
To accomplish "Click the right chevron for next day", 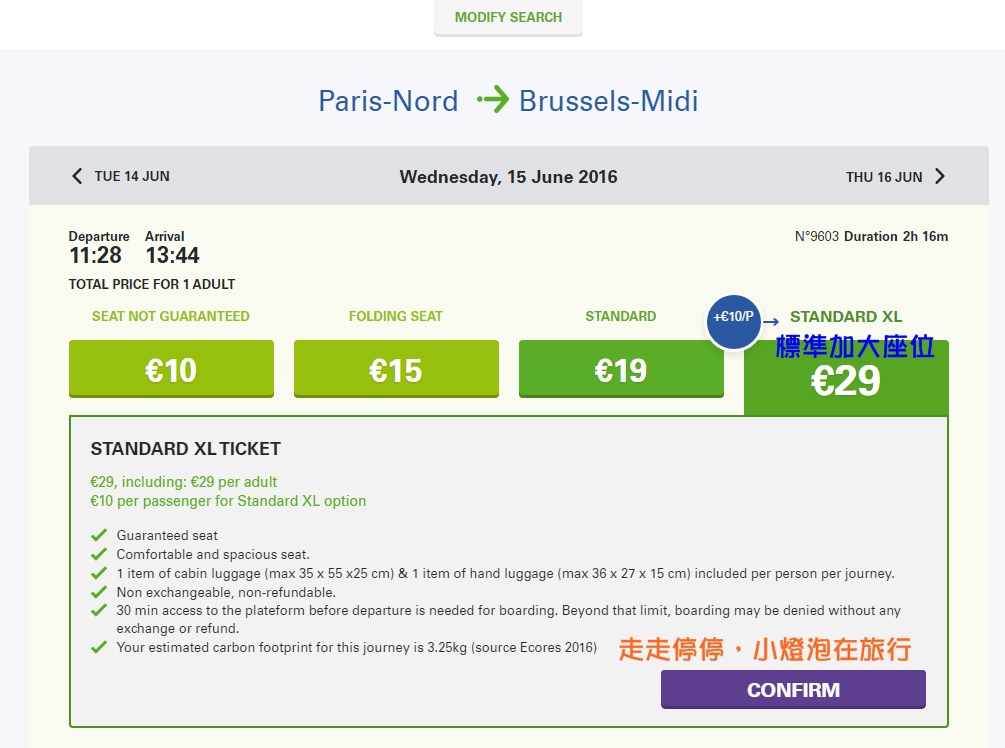I will click(940, 176).
